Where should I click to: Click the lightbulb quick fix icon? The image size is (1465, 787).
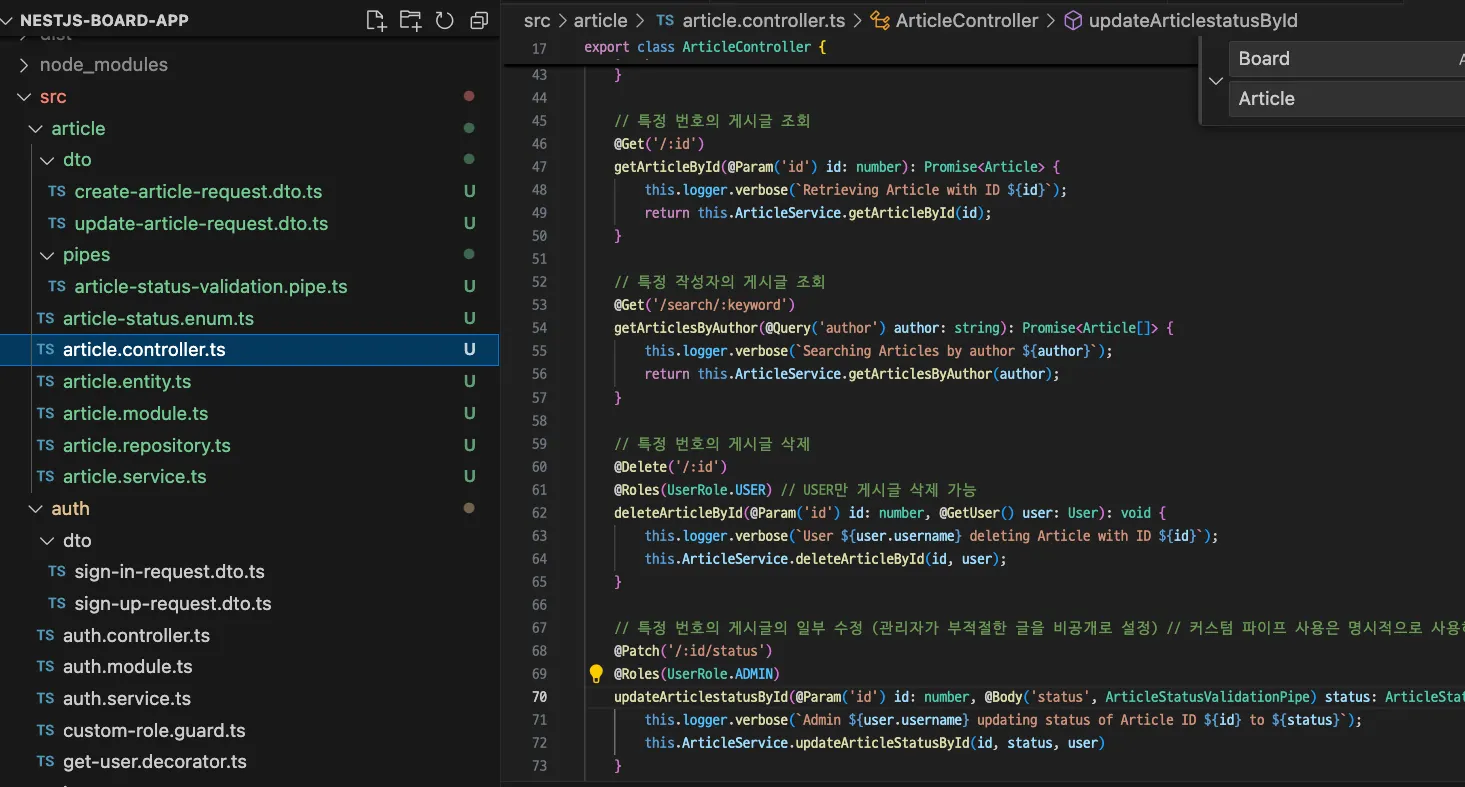click(596, 674)
